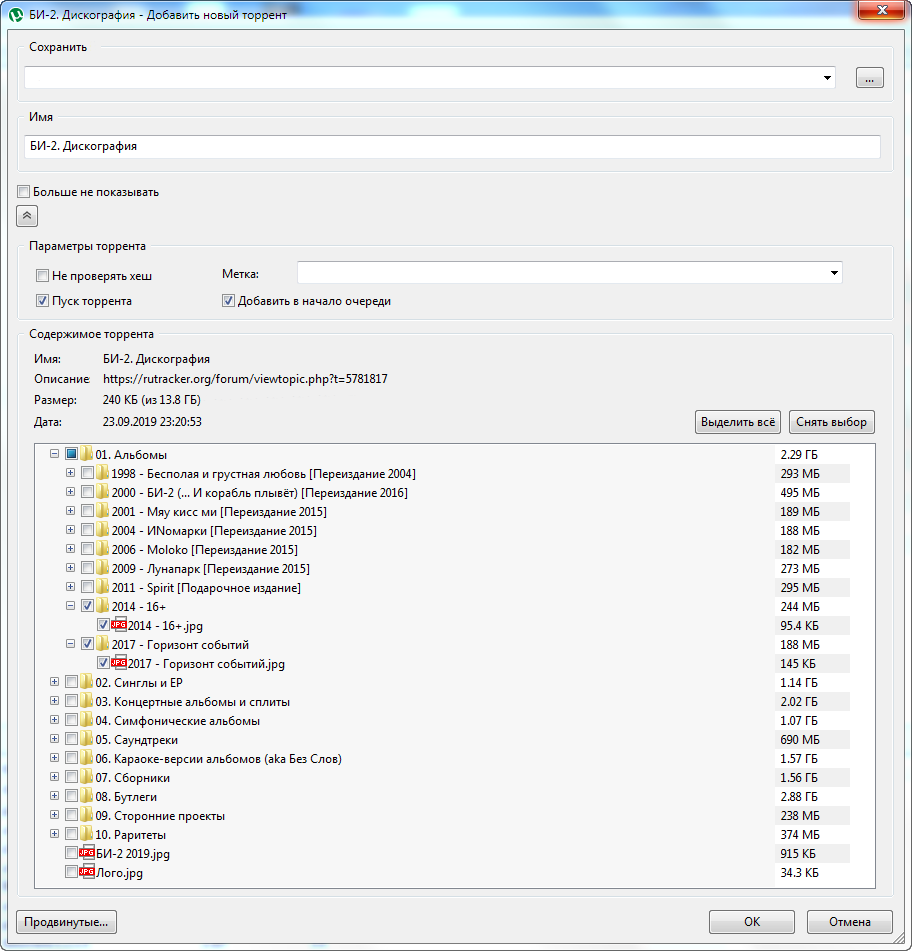Viewport: 912px width, 951px height.
Task: Click the '2.88 ГБ' size of 08. Бутлеги
Action: [799, 796]
